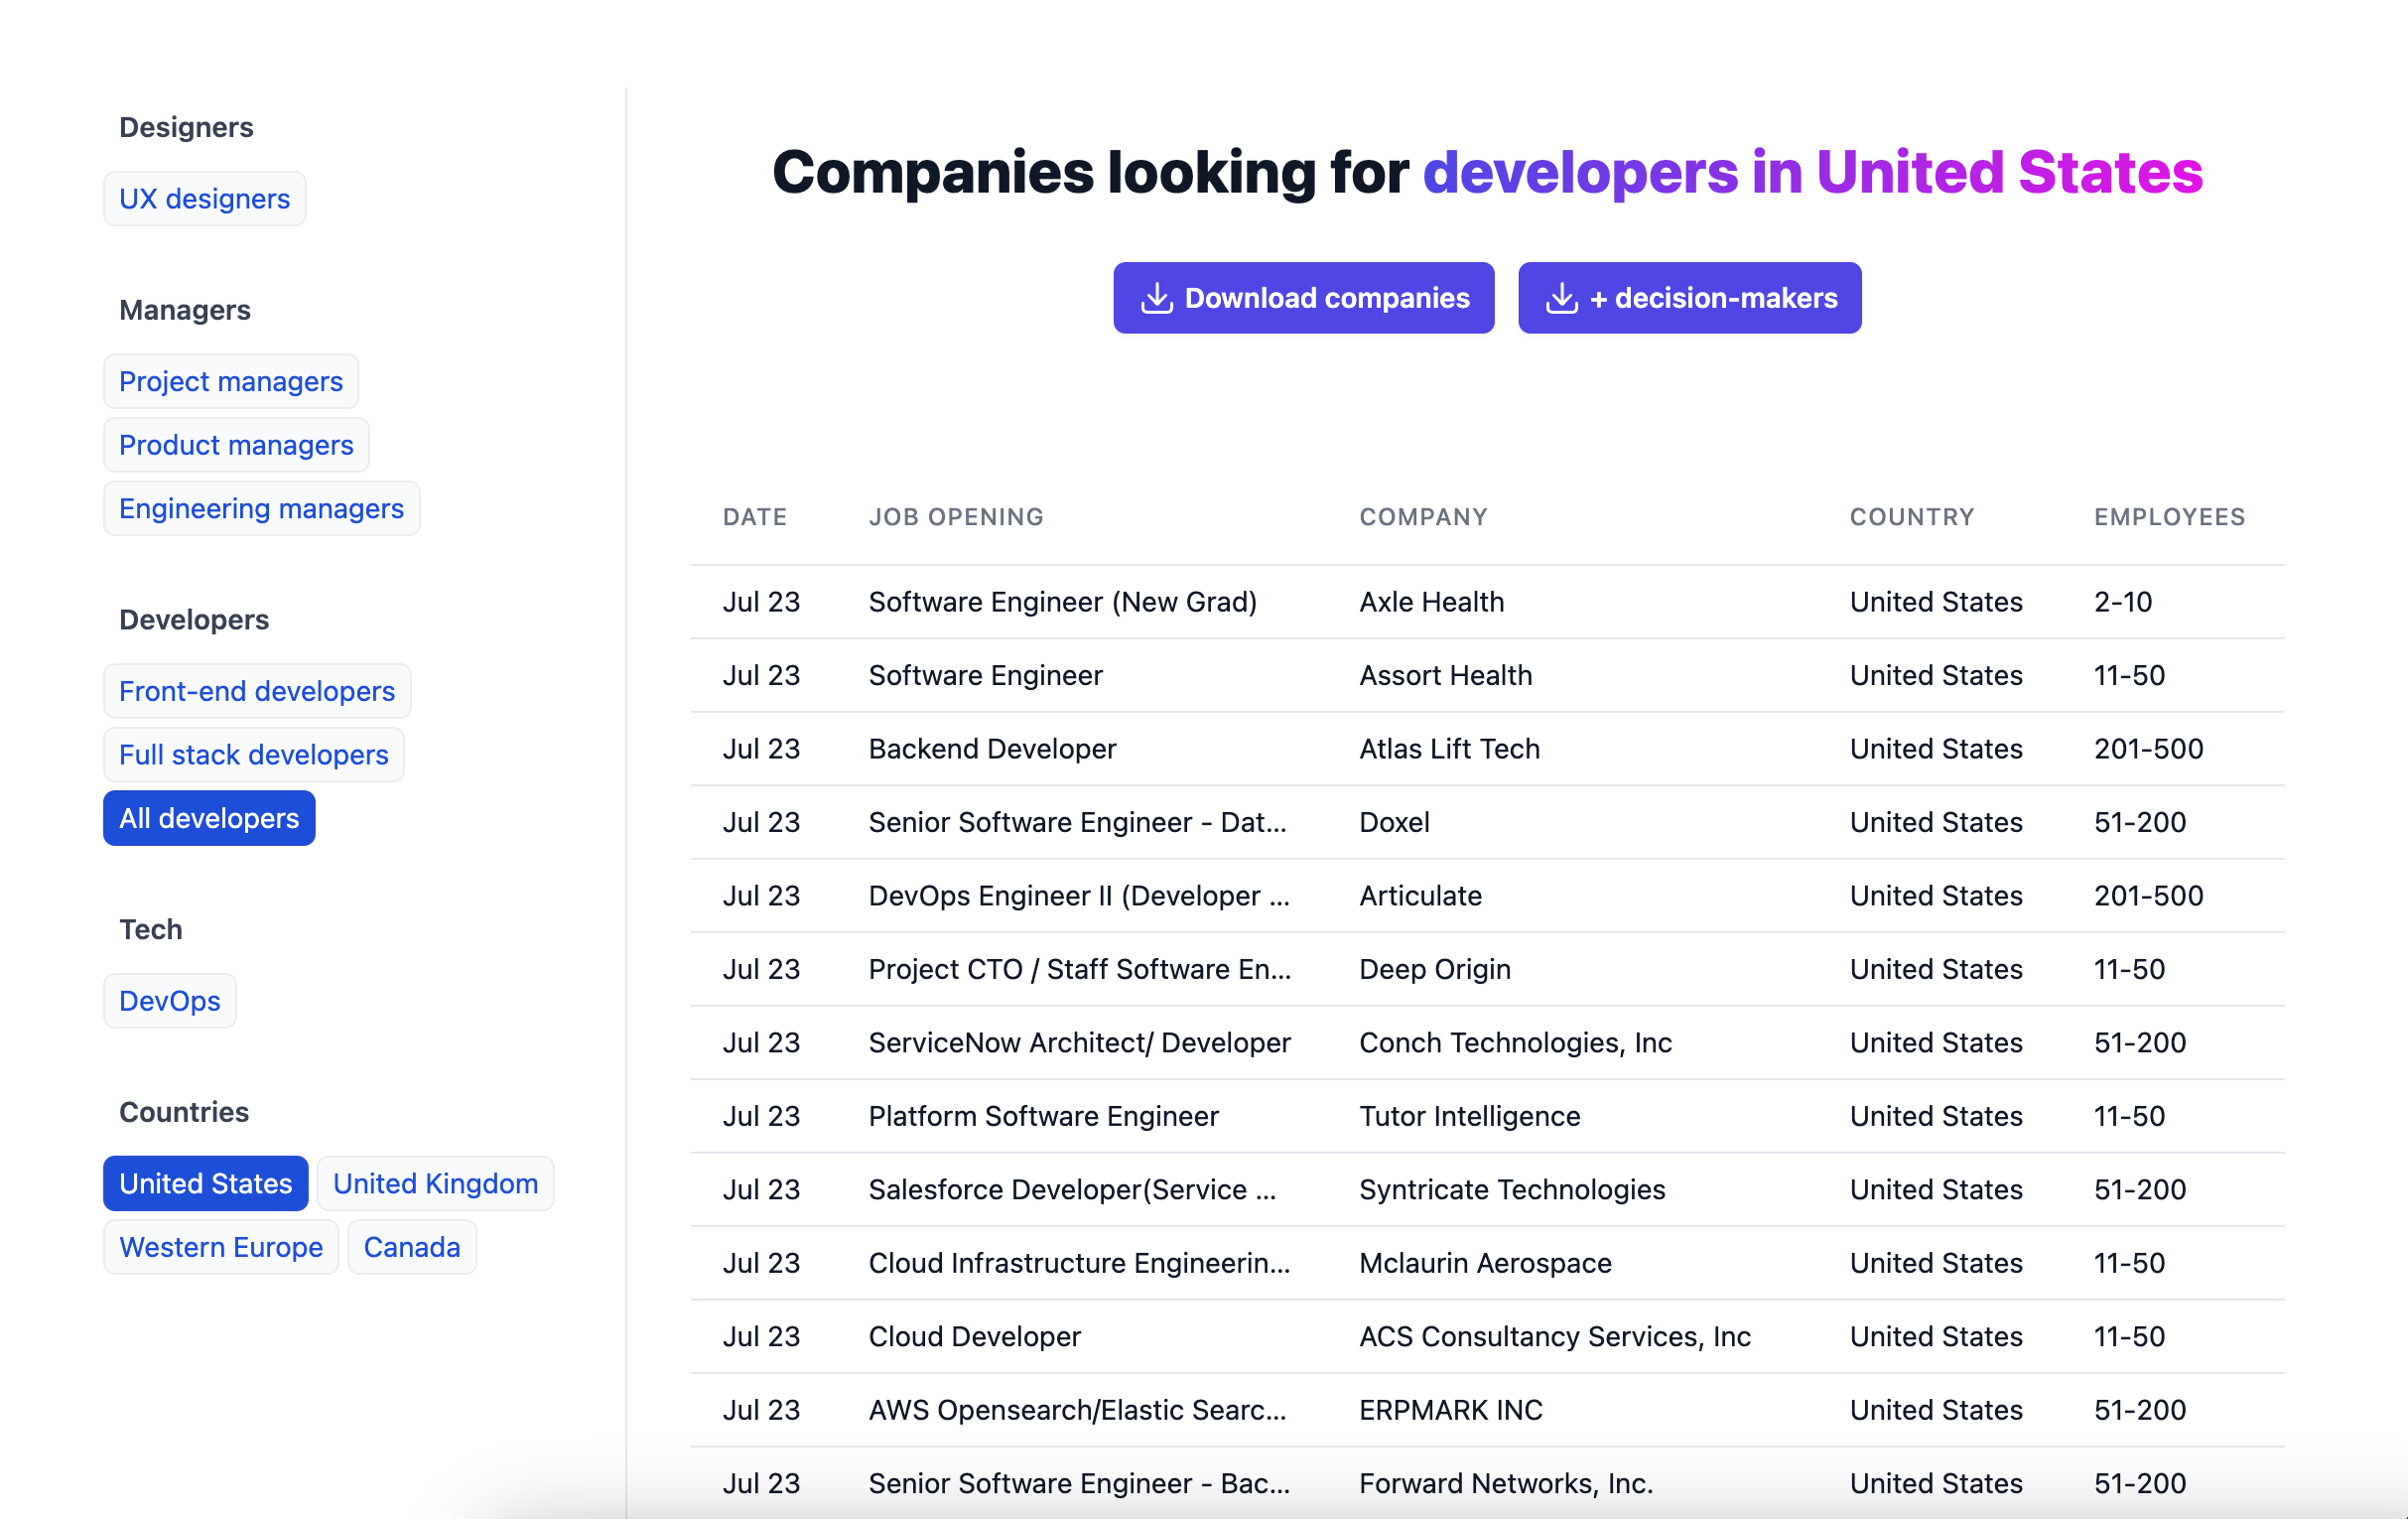Viewport: 2408px width, 1519px height.
Task: Choose the Engineering managers filter
Action: [x=261, y=508]
